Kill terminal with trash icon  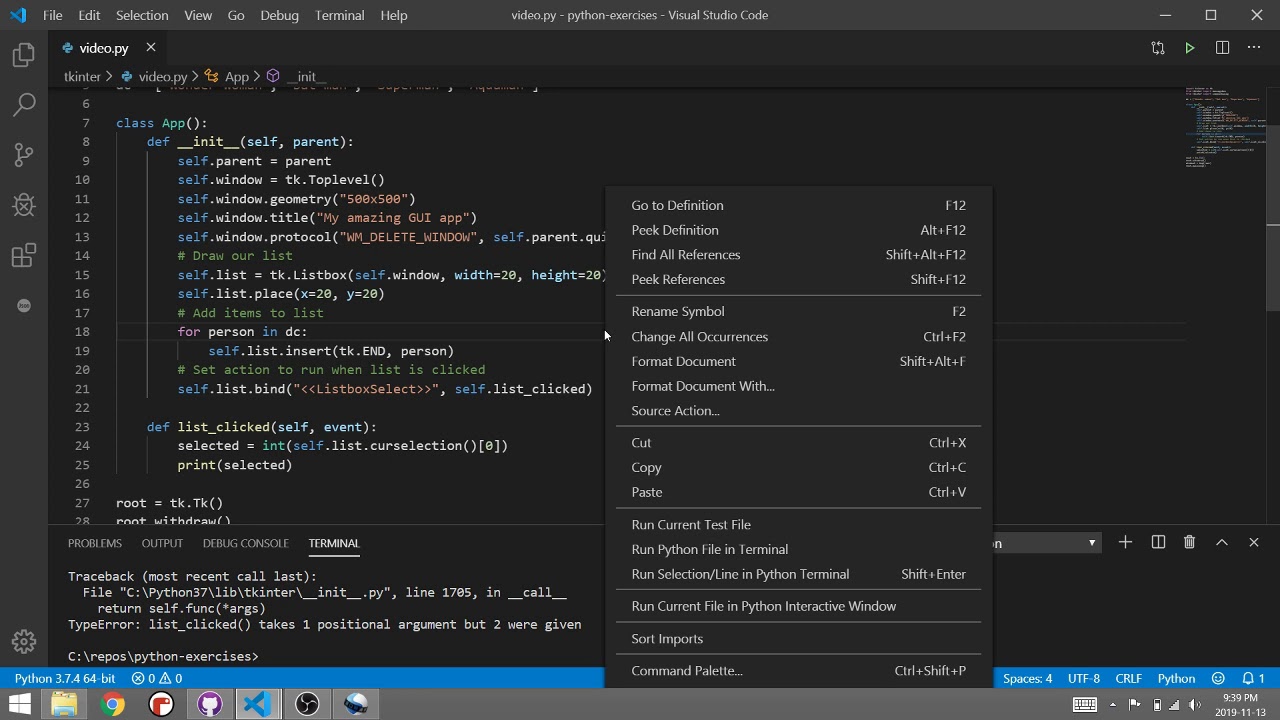(x=1189, y=542)
